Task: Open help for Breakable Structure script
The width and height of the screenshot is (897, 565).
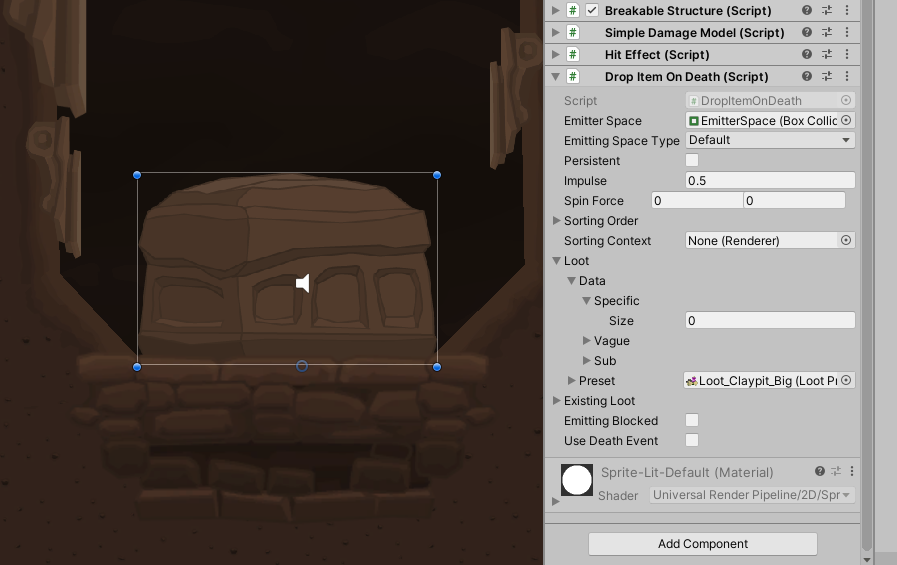Action: [x=807, y=11]
